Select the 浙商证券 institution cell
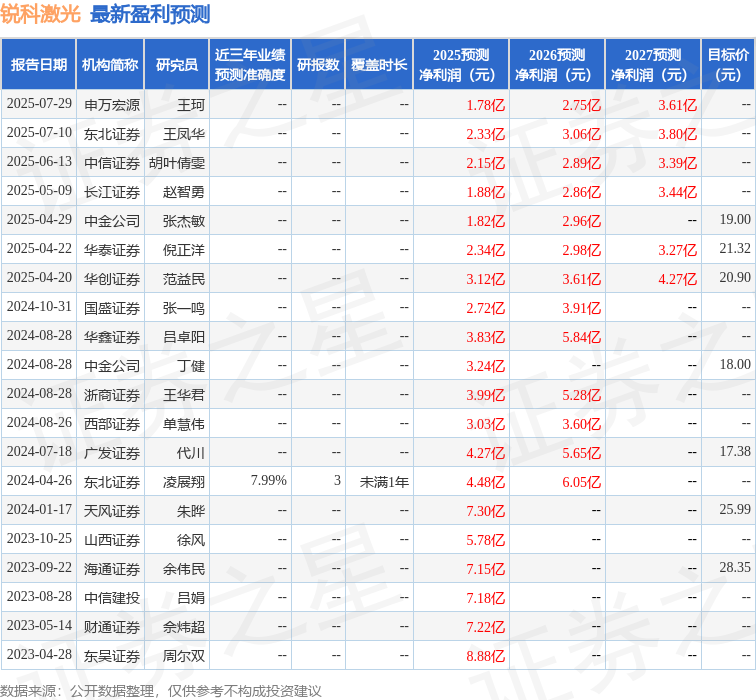Screen dimensions: 756x700 112,395
